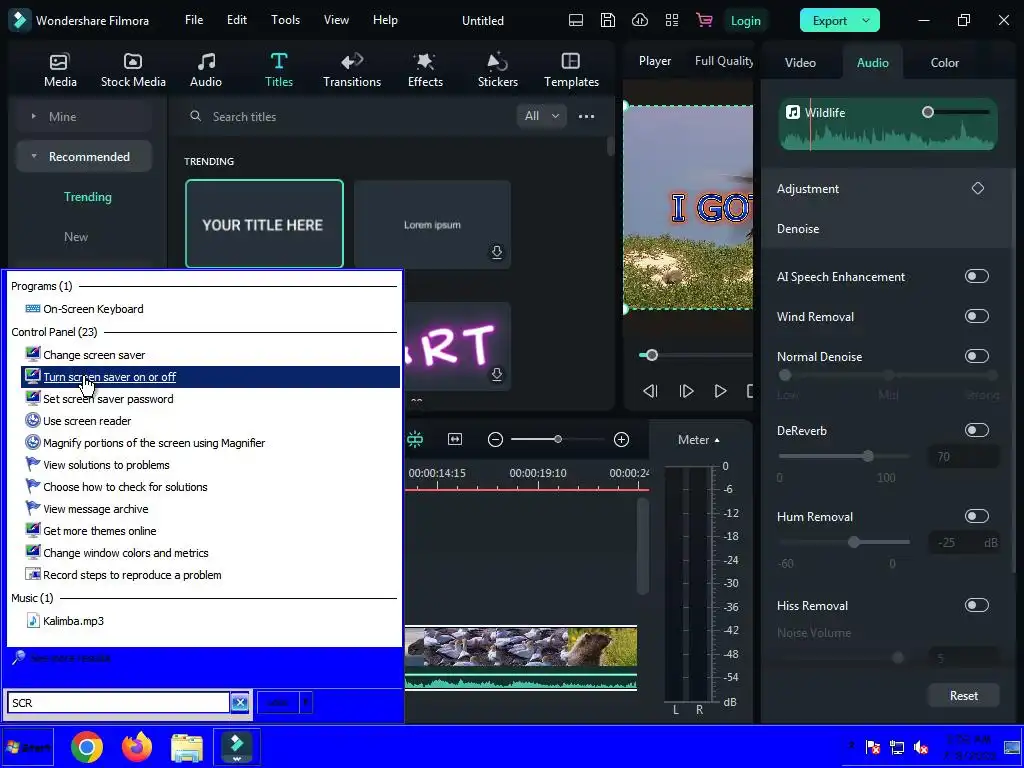Open Kalimba.mp3 from search results
This screenshot has height=768, width=1024.
pyautogui.click(x=73, y=620)
